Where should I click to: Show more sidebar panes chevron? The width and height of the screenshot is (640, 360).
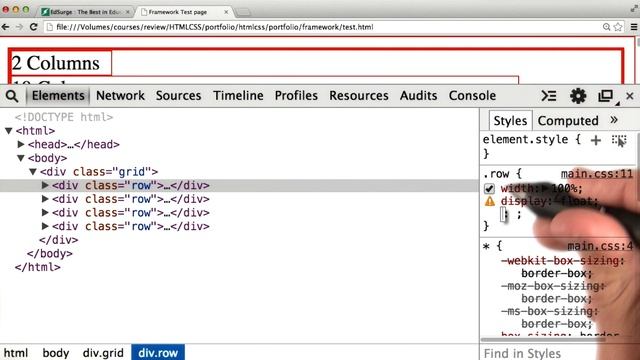(x=614, y=120)
